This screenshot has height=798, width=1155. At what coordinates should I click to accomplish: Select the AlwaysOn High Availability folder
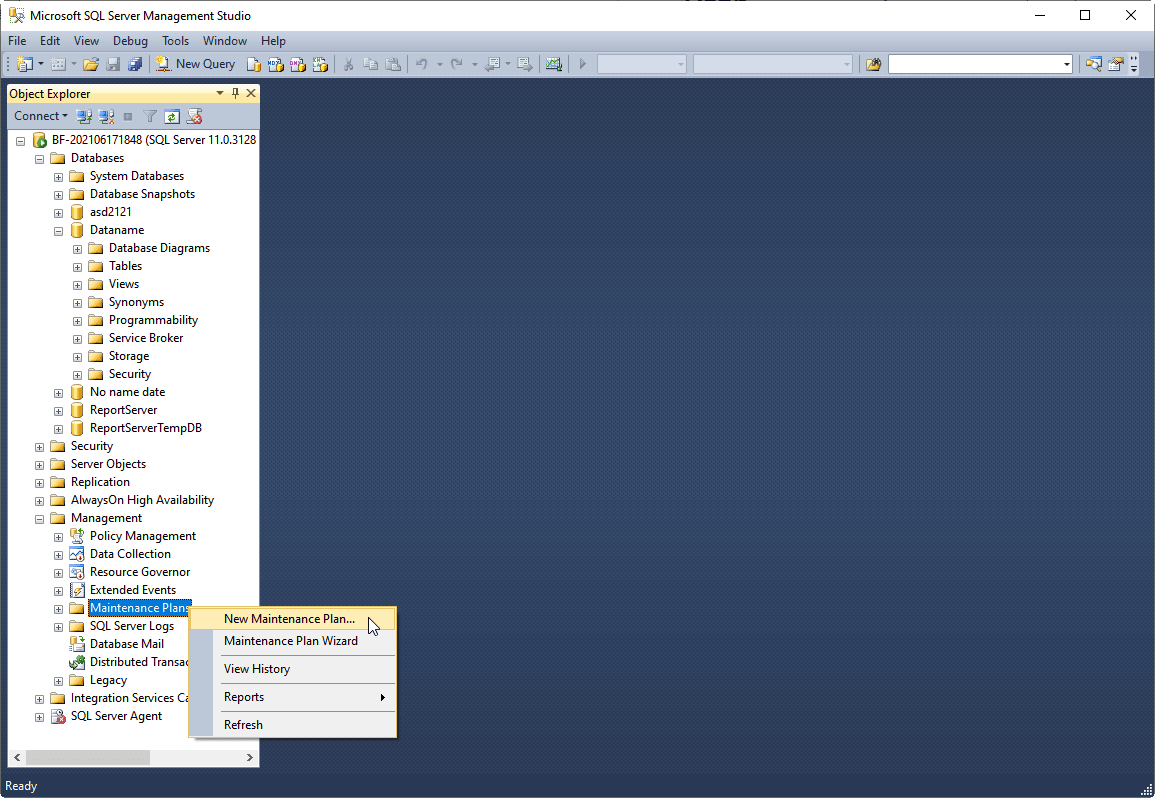(x=141, y=500)
